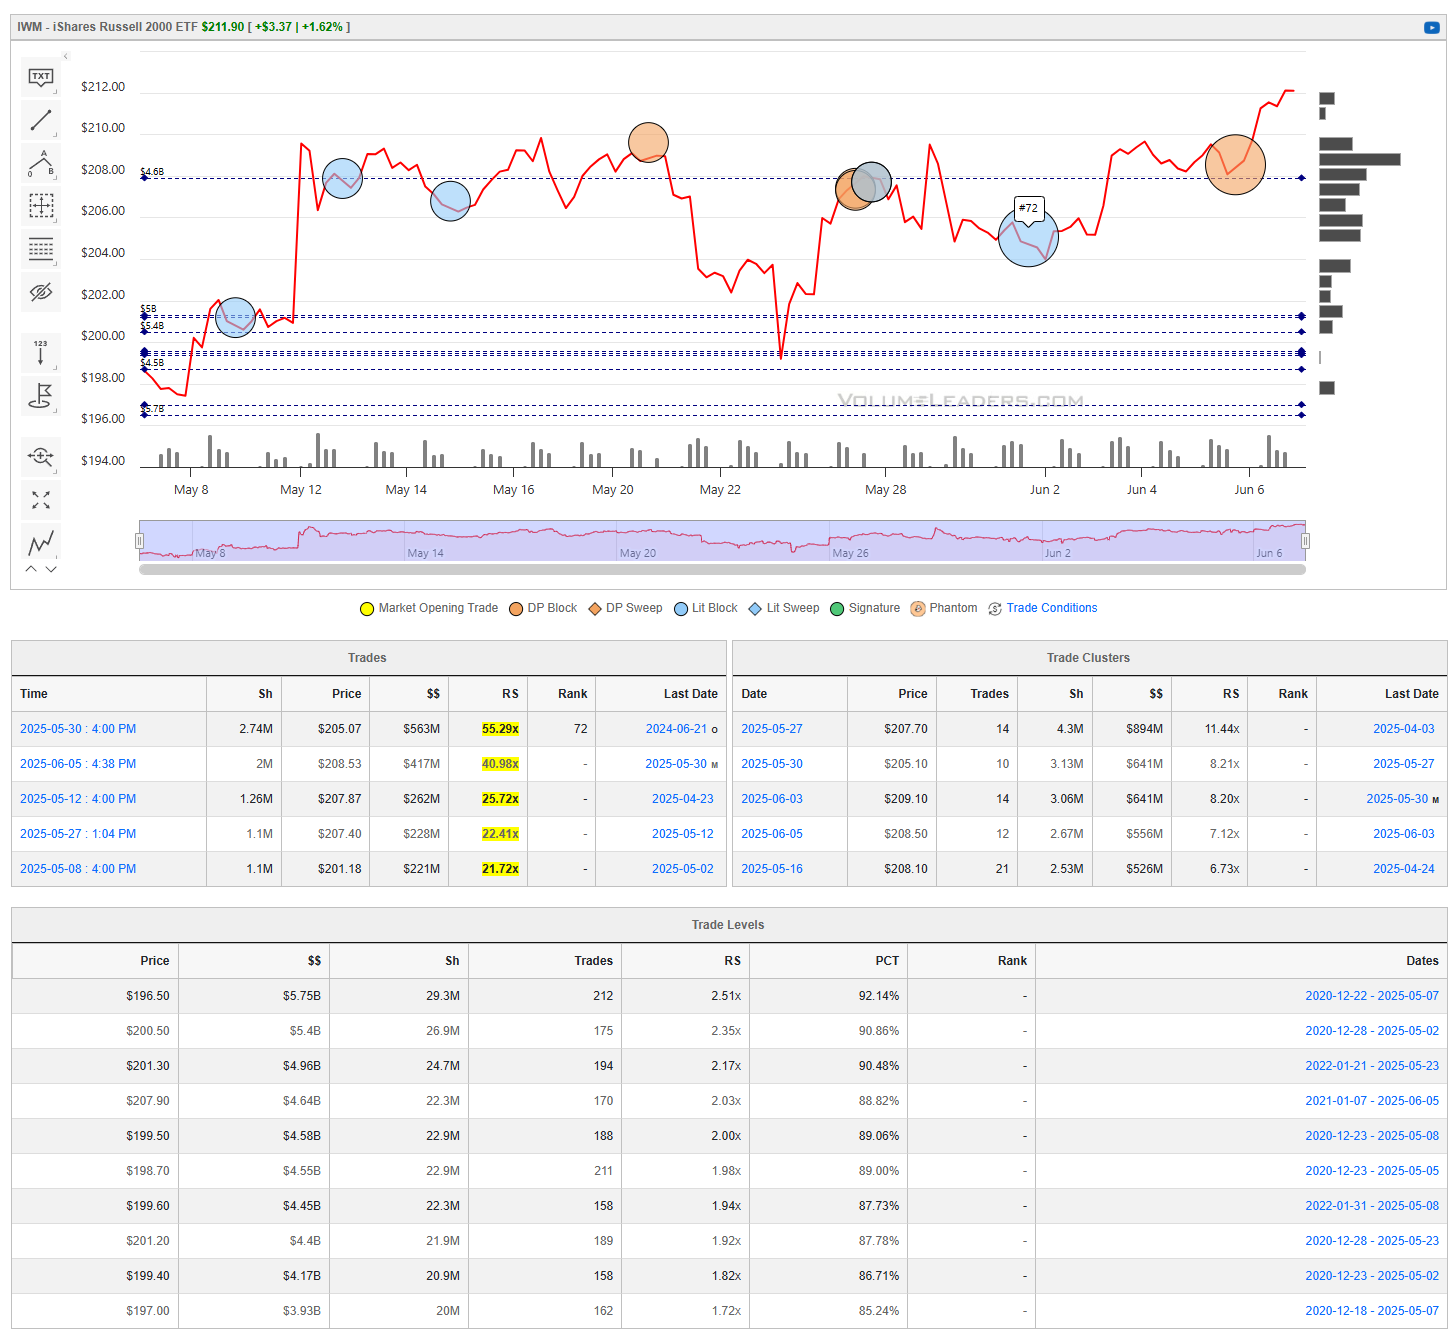Select the TXT text annotation tool
This screenshot has height=1336, width=1454.
(41, 77)
